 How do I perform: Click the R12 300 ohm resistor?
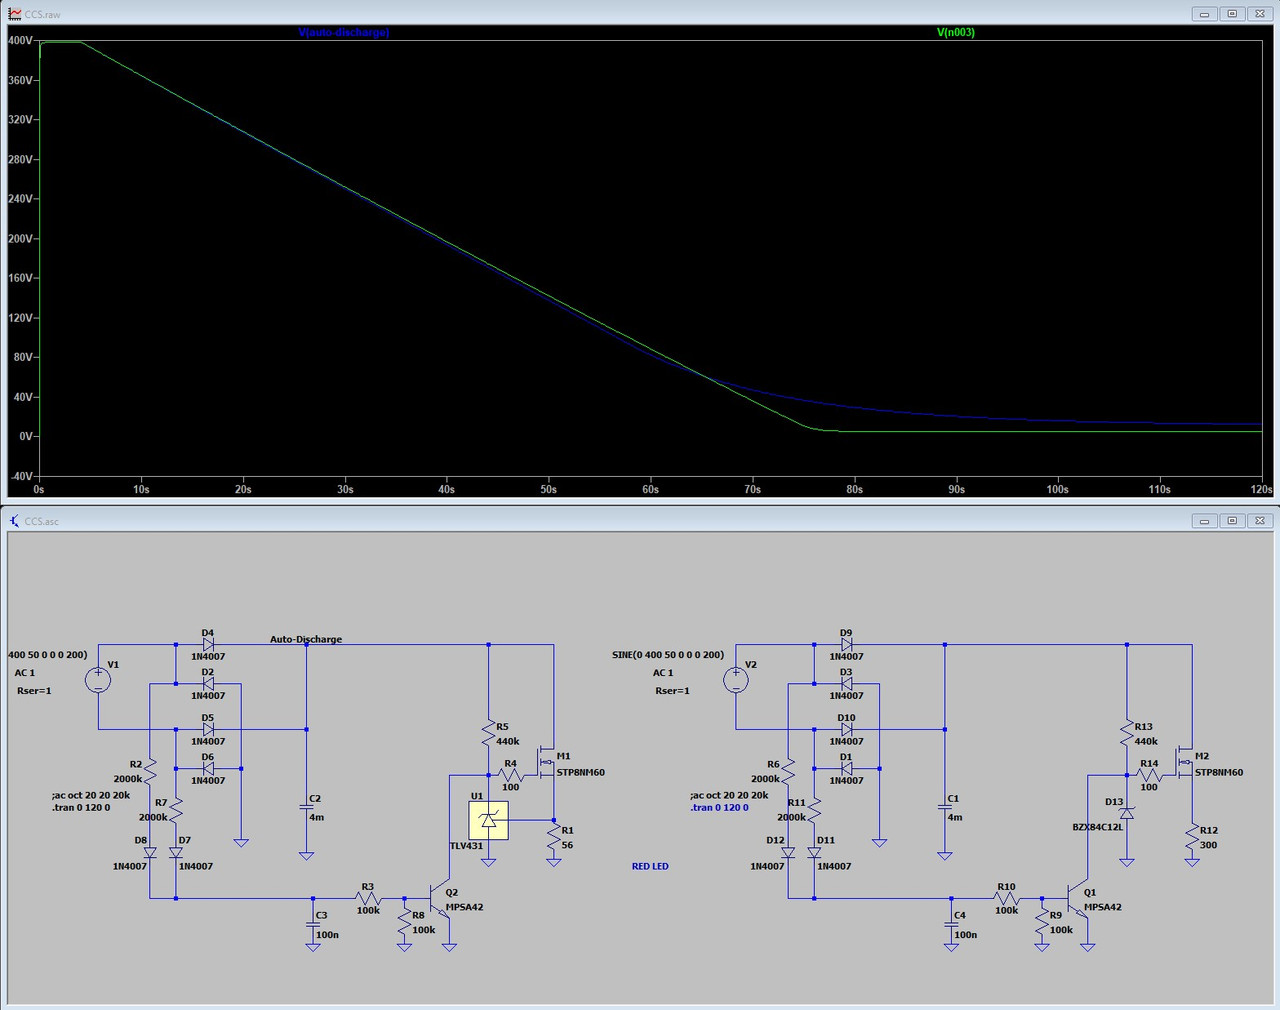pyautogui.click(x=1192, y=838)
